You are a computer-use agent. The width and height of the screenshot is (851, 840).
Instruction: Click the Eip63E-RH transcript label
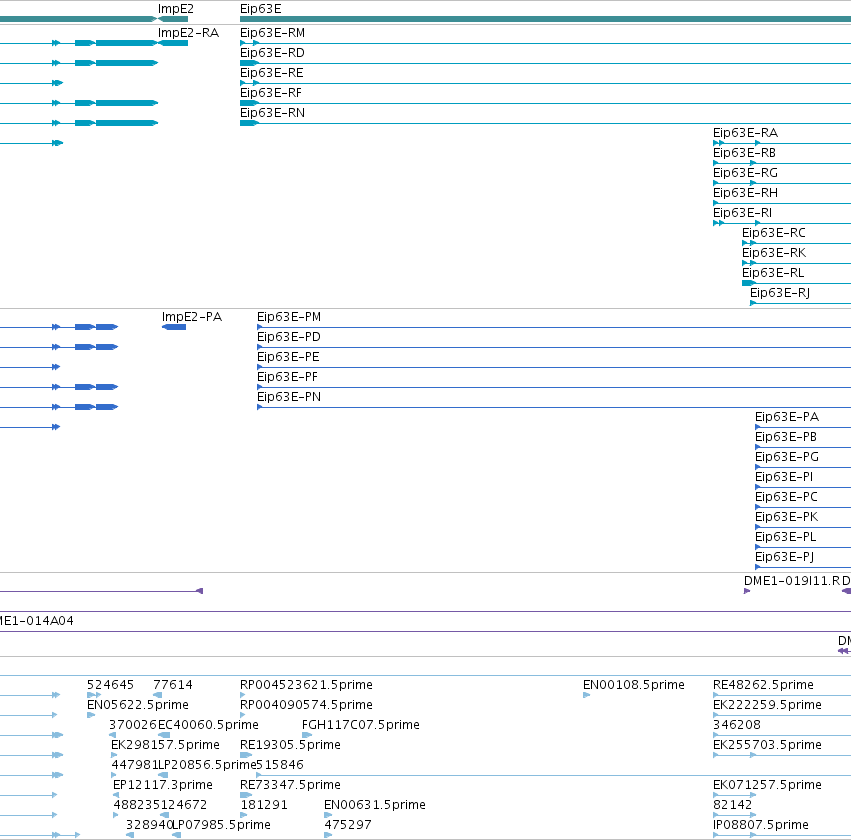pos(745,194)
